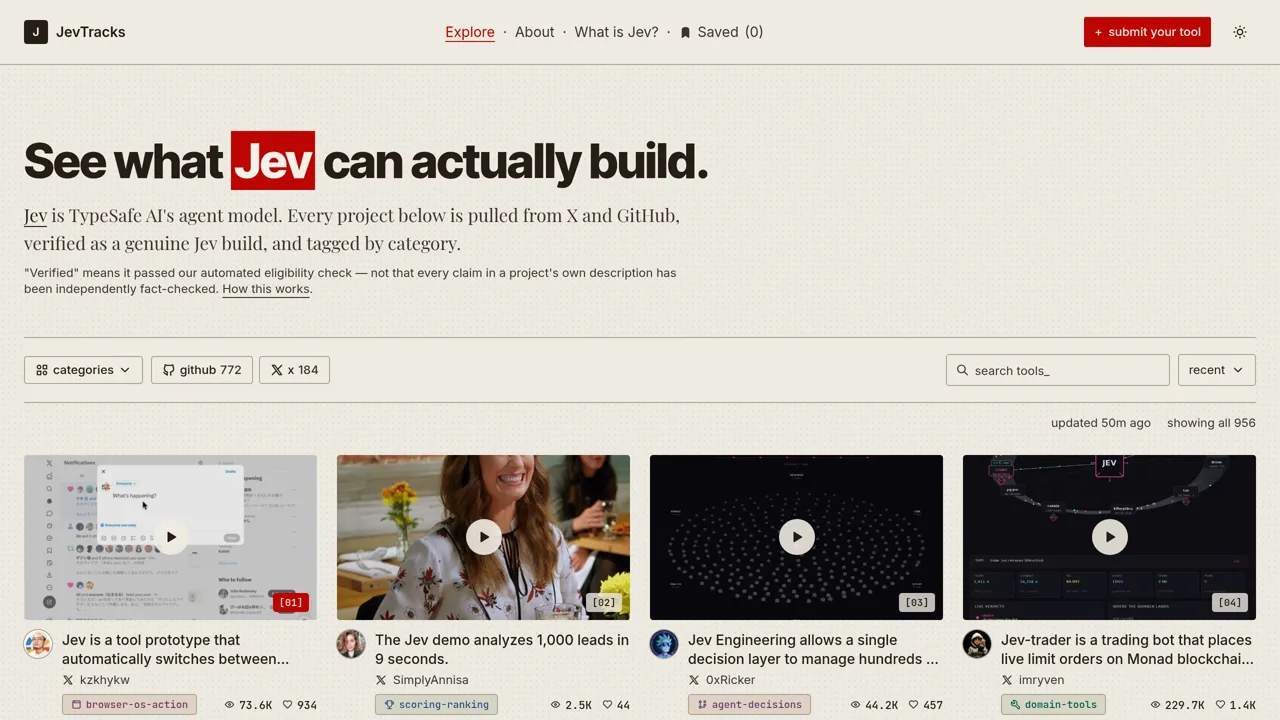Filter by github 772 source
The image size is (1280, 720).
201,370
